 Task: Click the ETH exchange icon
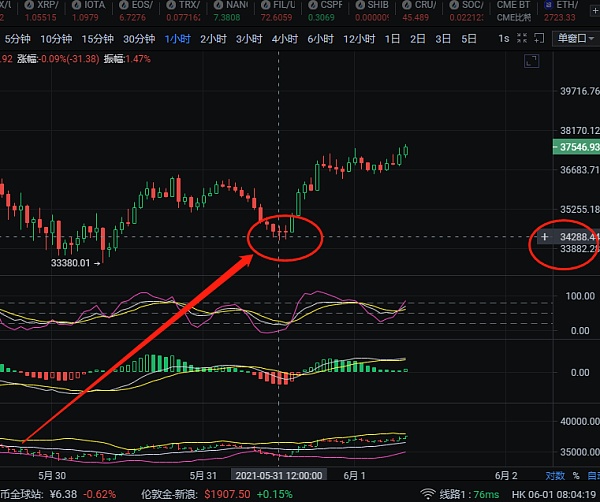(x=548, y=5)
